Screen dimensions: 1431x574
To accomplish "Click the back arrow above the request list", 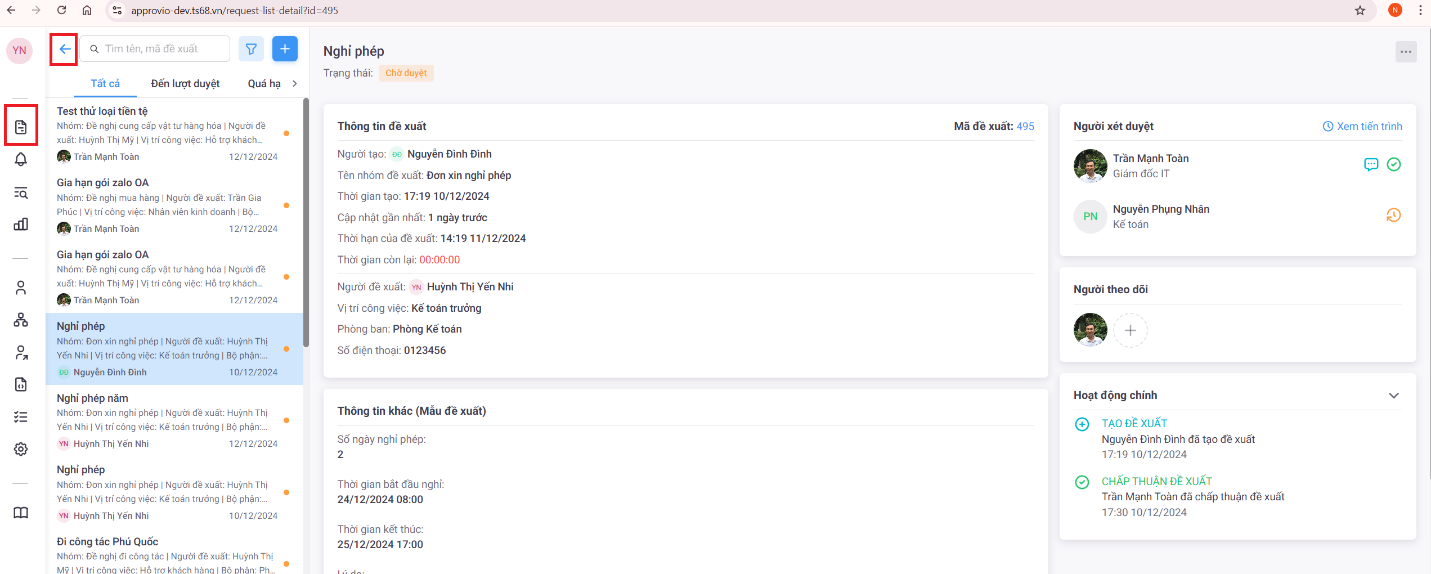I will point(64,49).
